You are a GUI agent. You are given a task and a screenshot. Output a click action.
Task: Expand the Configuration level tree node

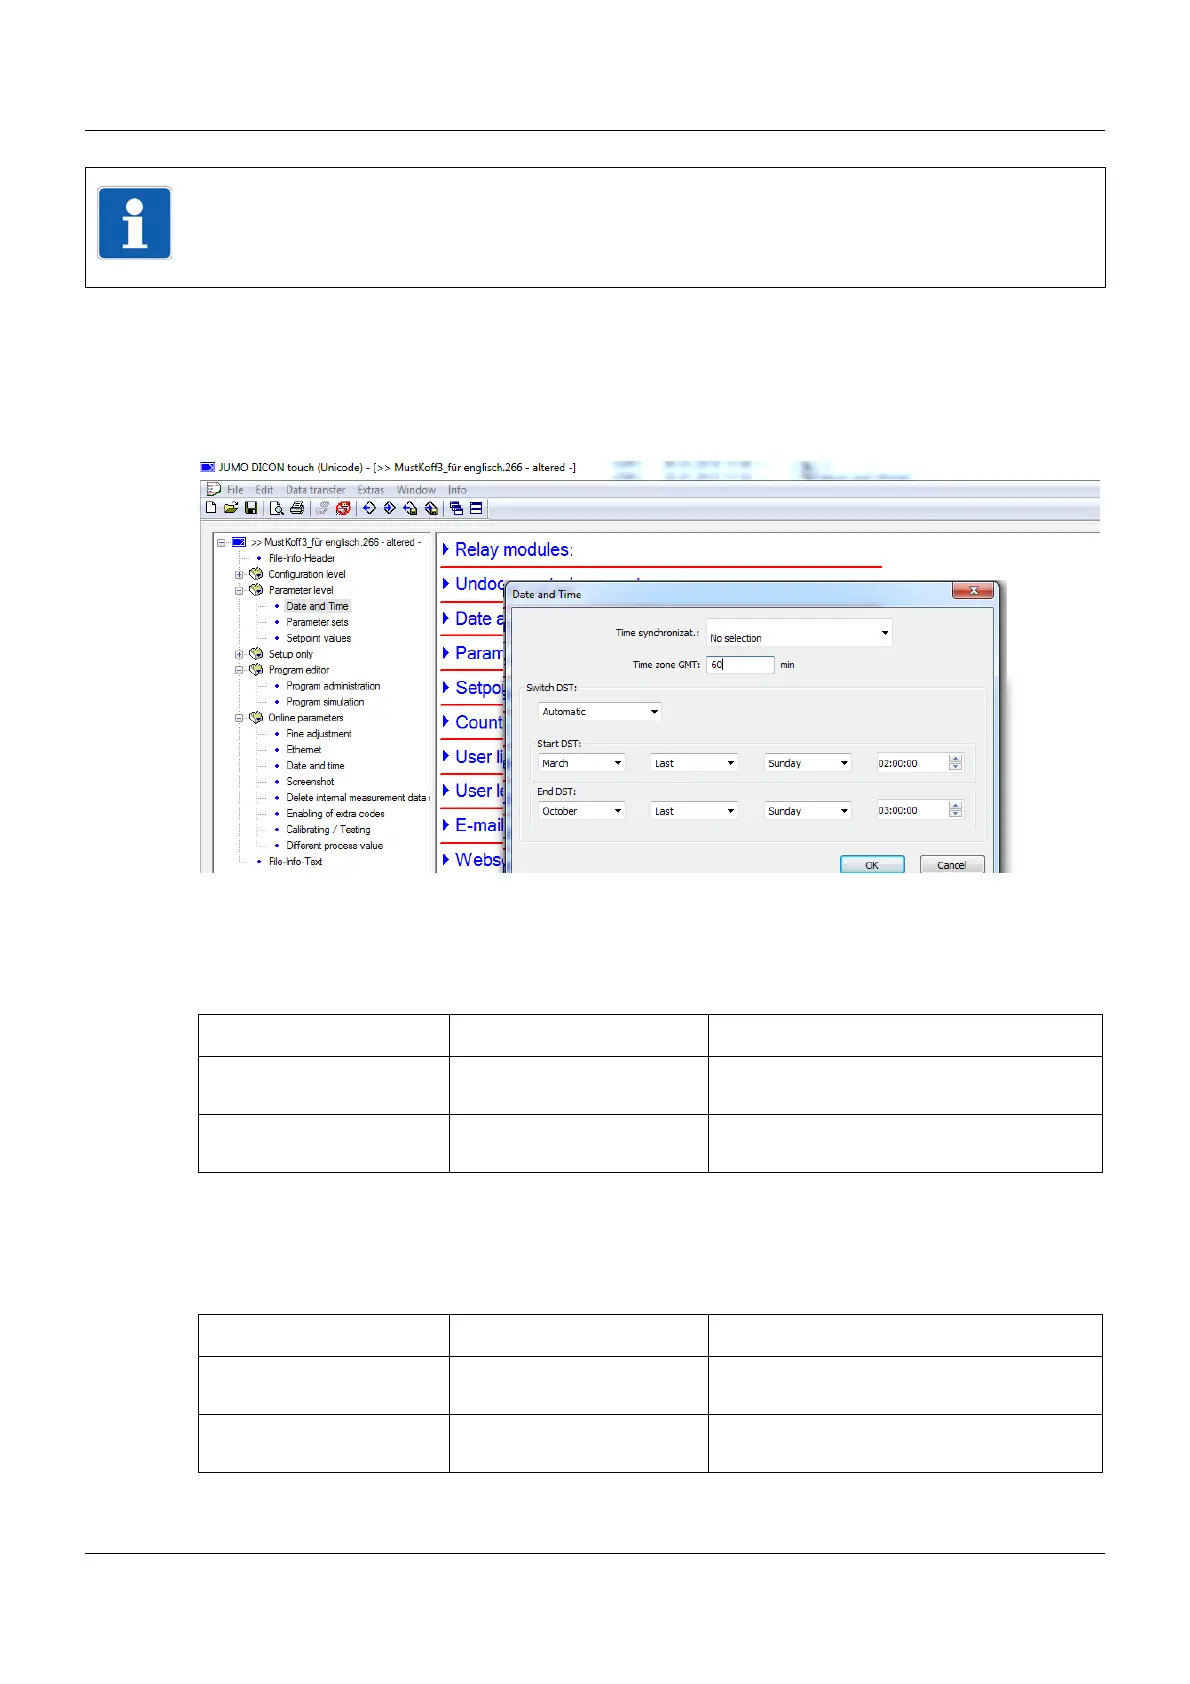tap(239, 575)
